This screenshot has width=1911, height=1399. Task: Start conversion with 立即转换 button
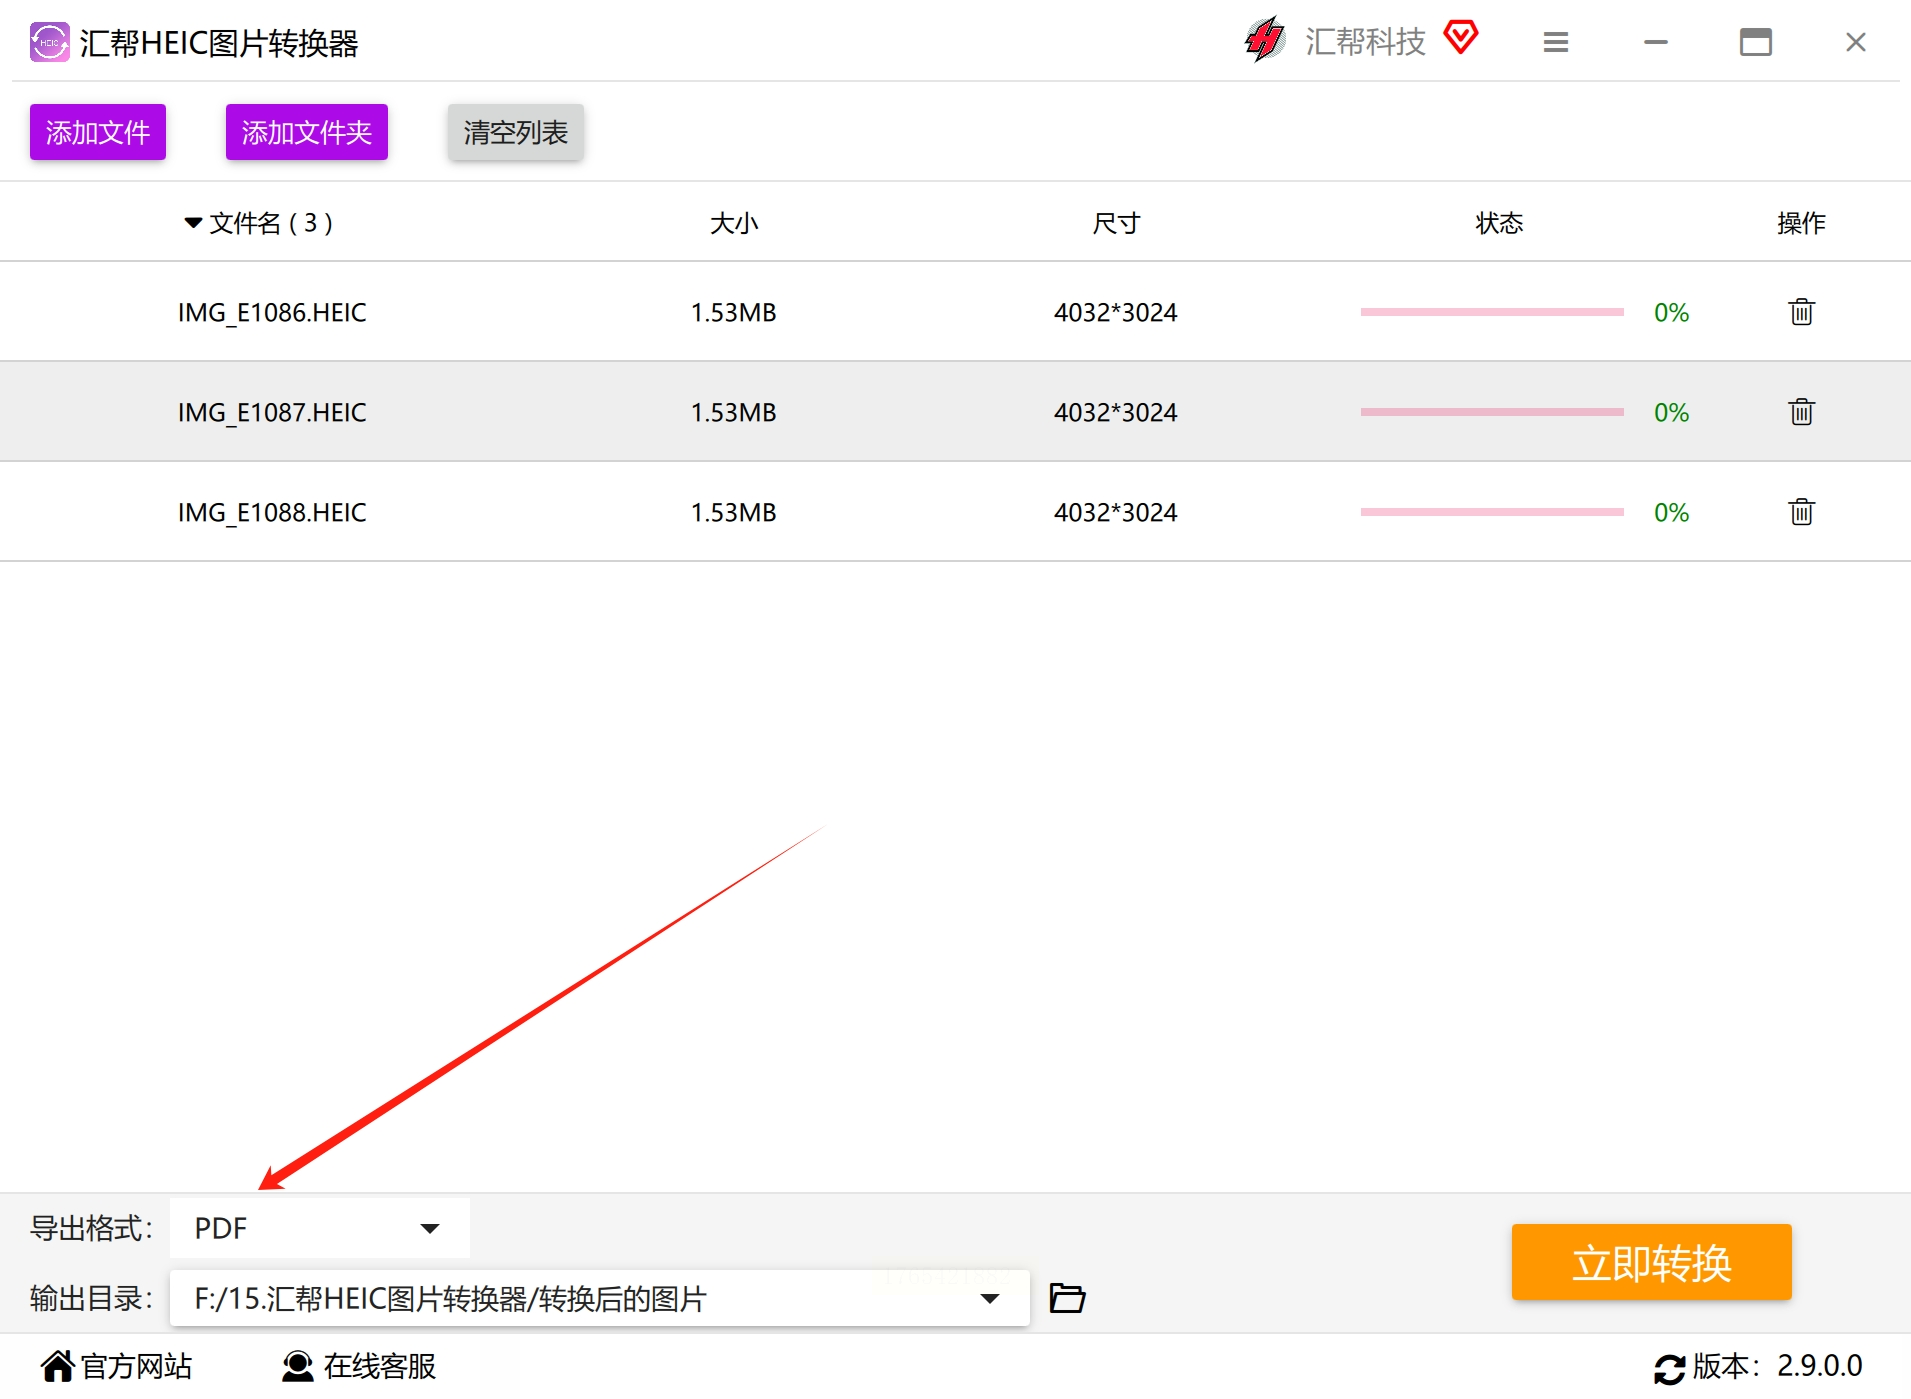[x=1652, y=1262]
